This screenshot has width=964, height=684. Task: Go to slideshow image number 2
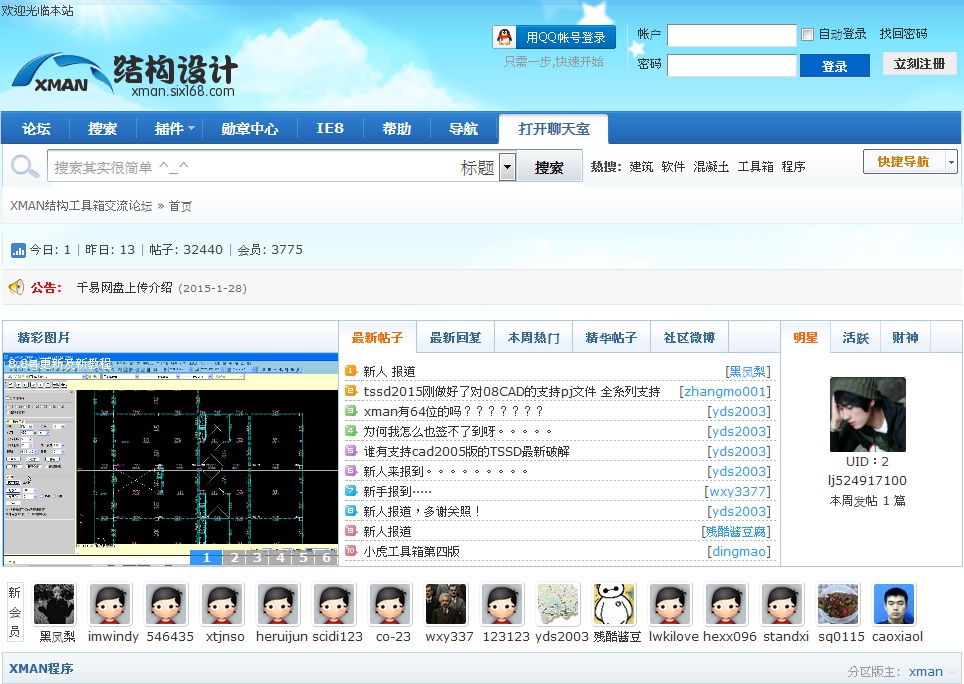[234, 557]
